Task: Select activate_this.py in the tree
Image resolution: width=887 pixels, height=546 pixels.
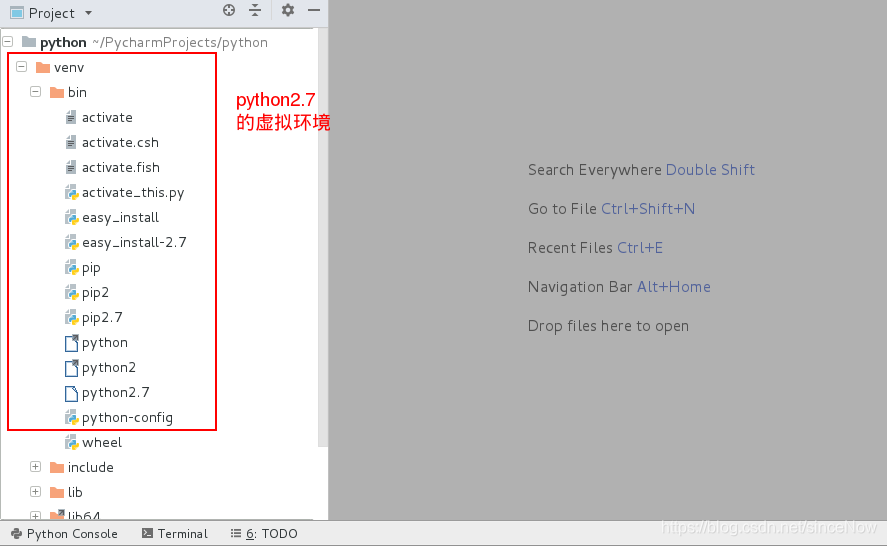Action: [133, 192]
